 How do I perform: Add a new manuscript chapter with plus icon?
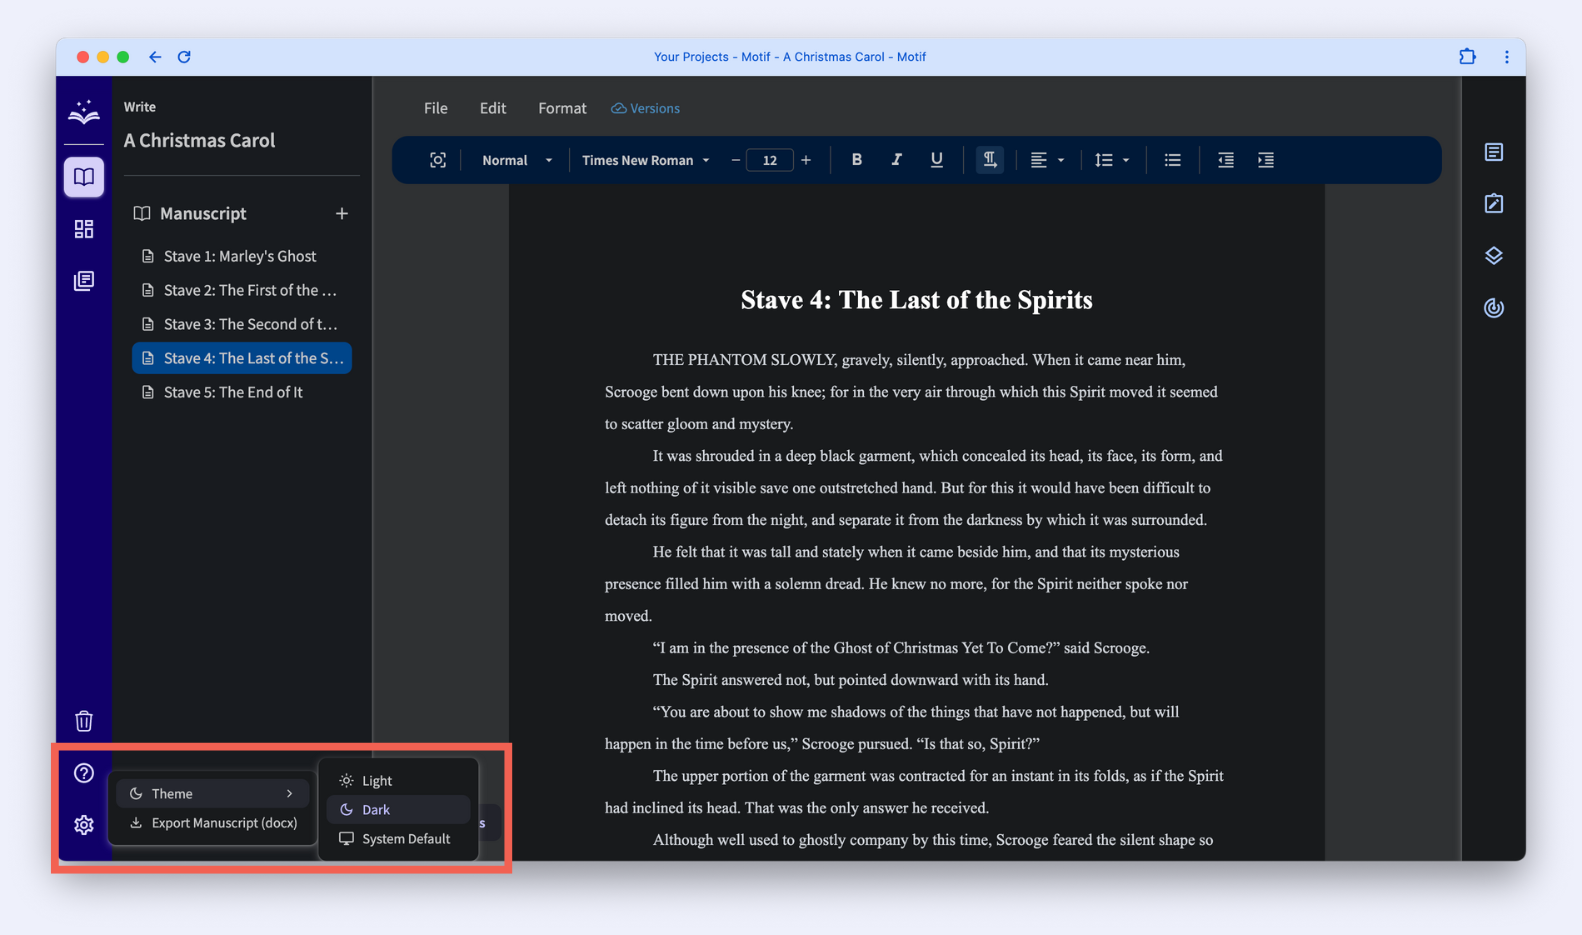click(342, 214)
